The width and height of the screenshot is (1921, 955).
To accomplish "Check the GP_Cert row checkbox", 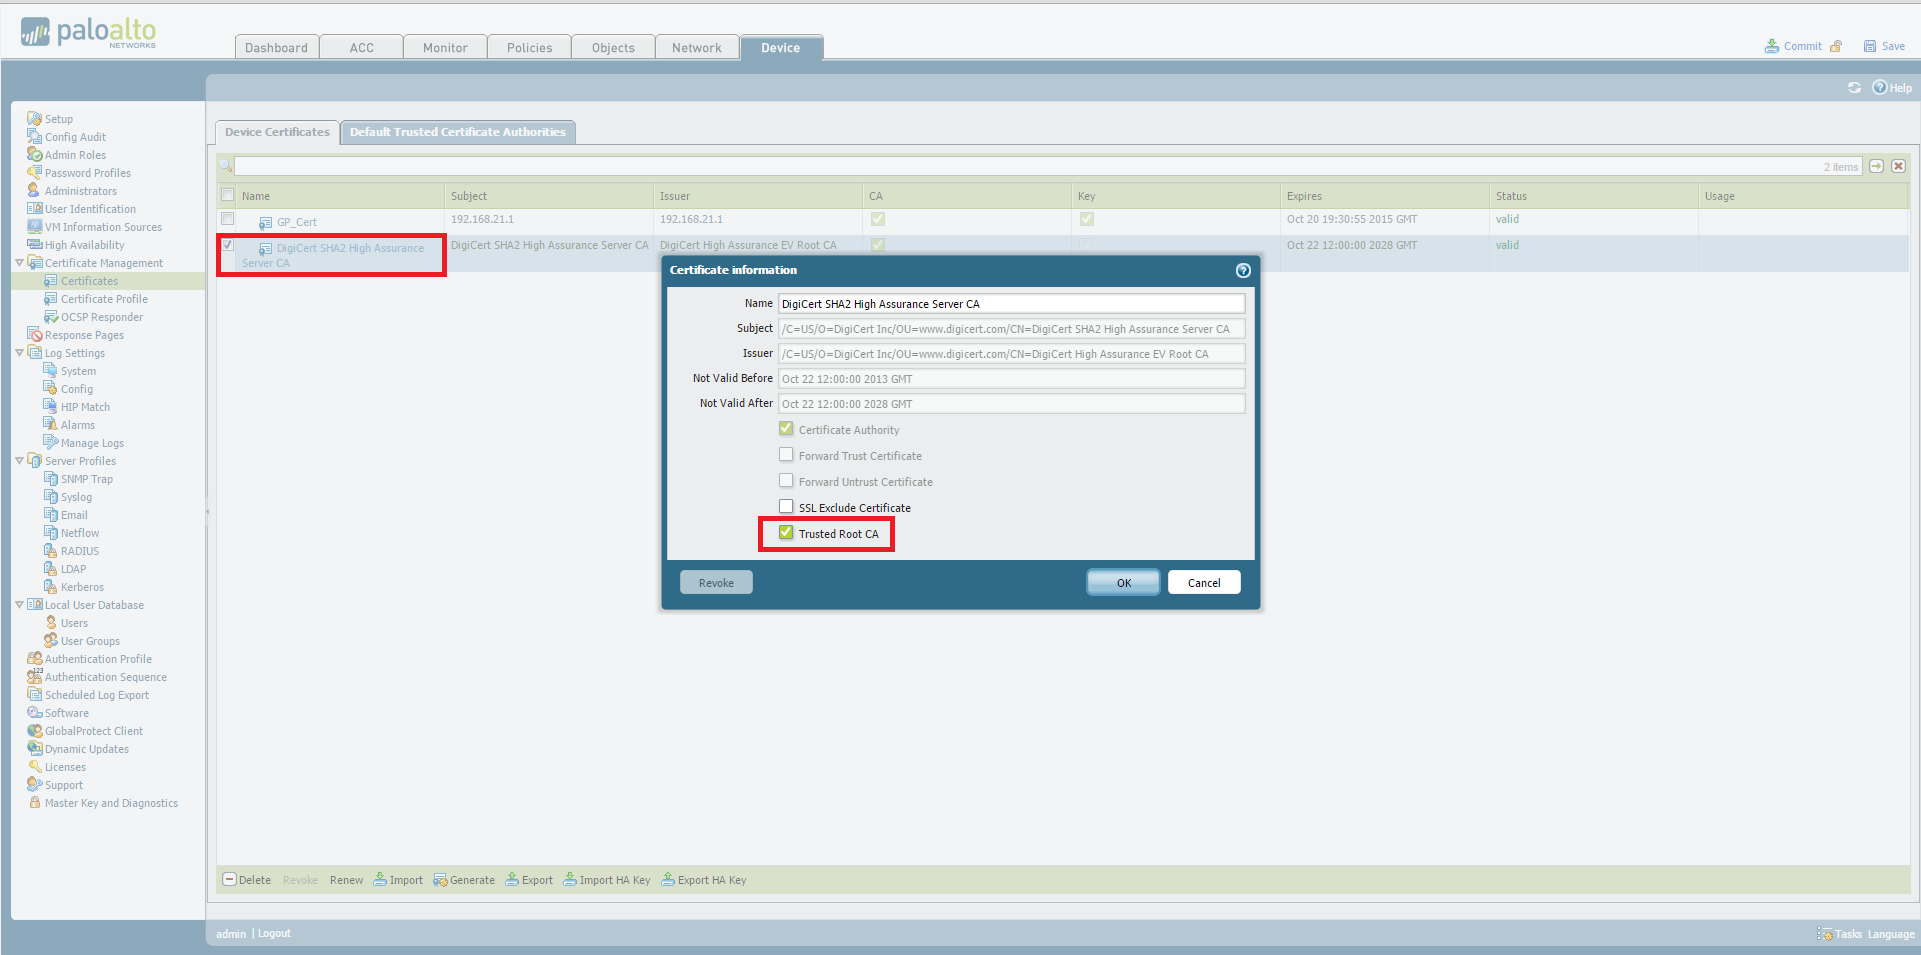I will (x=228, y=219).
